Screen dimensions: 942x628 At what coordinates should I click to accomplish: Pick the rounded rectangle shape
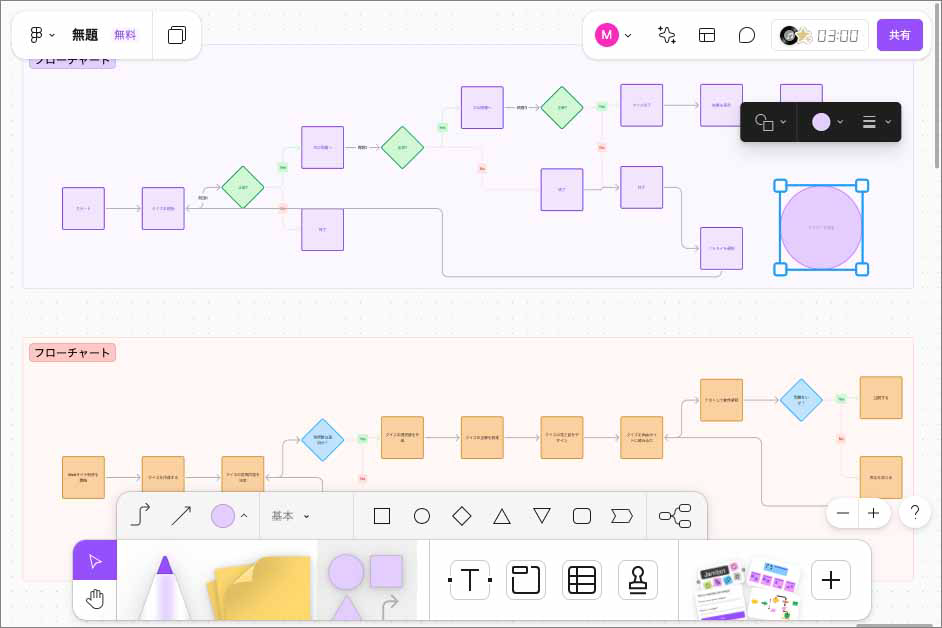581,516
